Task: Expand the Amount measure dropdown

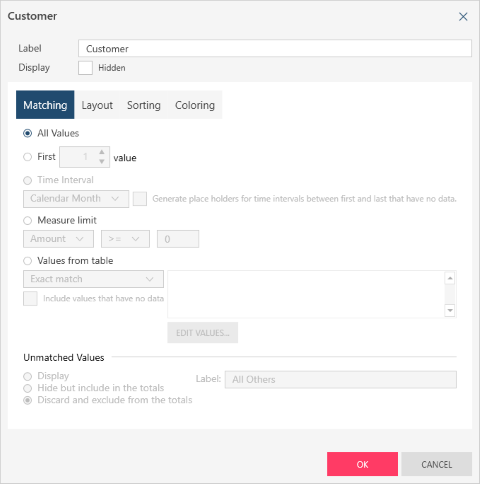Action: 58,239
